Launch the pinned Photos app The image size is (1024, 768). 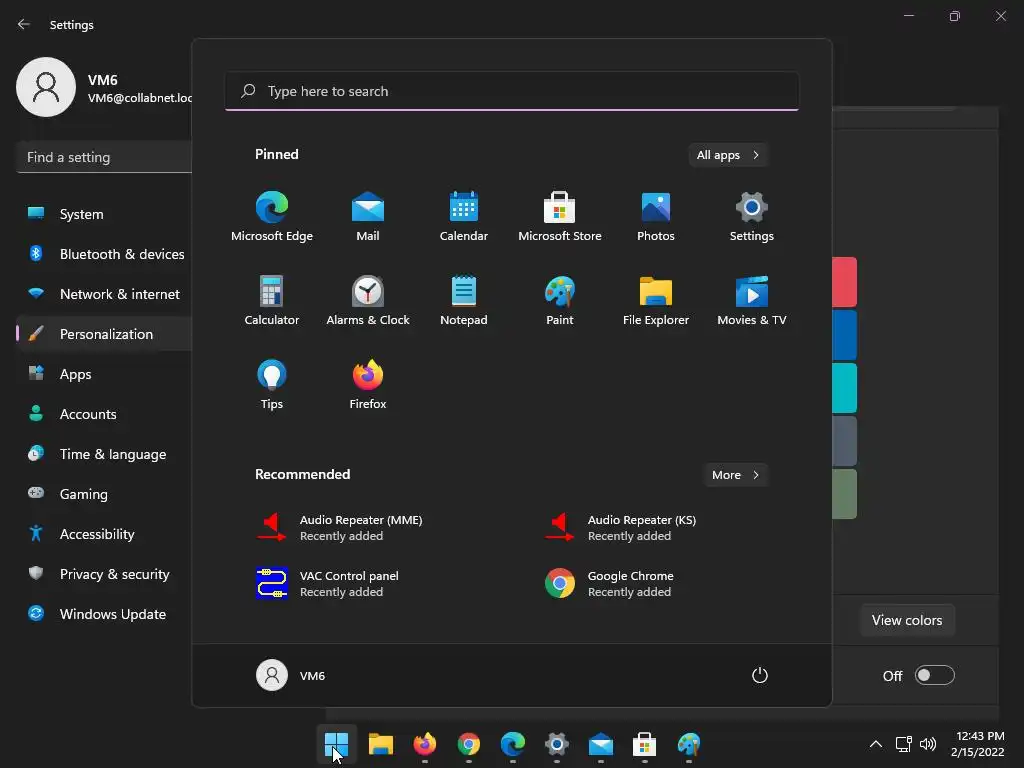(x=656, y=217)
